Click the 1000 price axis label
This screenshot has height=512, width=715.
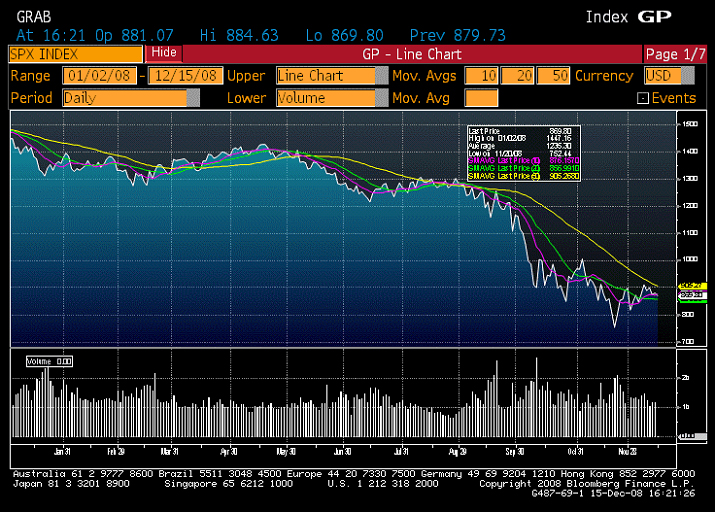[x=690, y=259]
